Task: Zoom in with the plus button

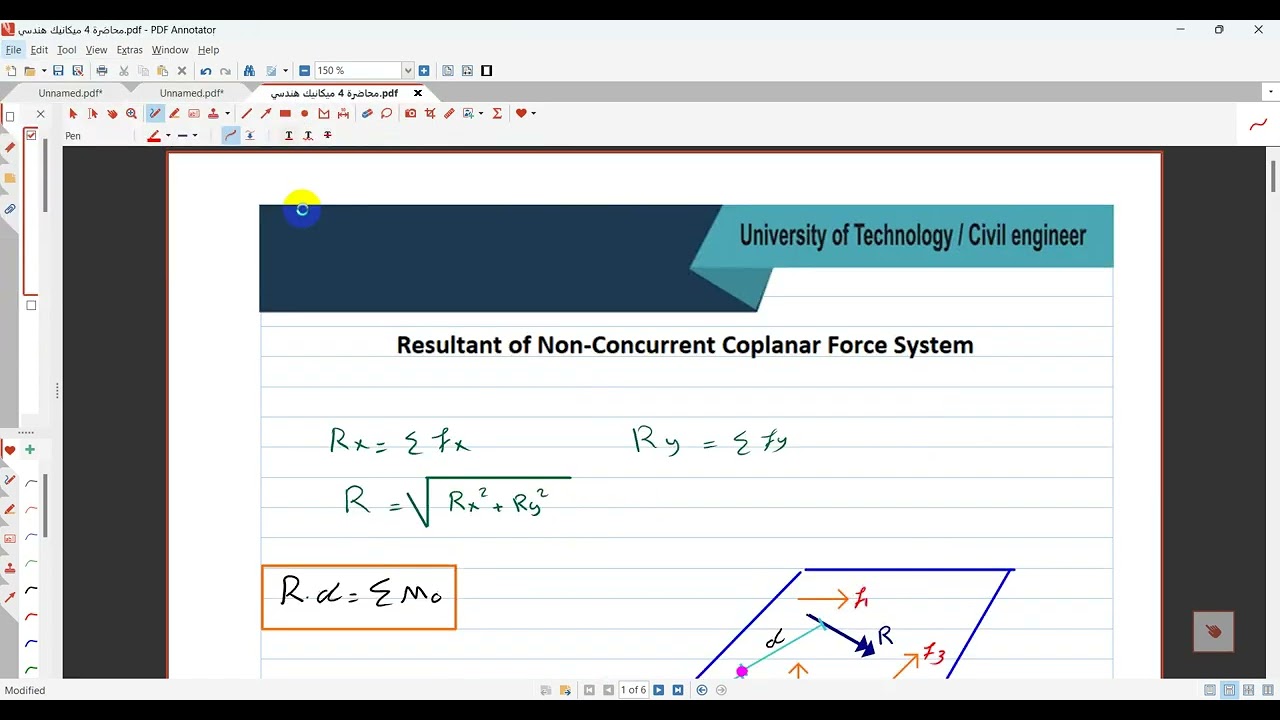Action: tap(424, 71)
